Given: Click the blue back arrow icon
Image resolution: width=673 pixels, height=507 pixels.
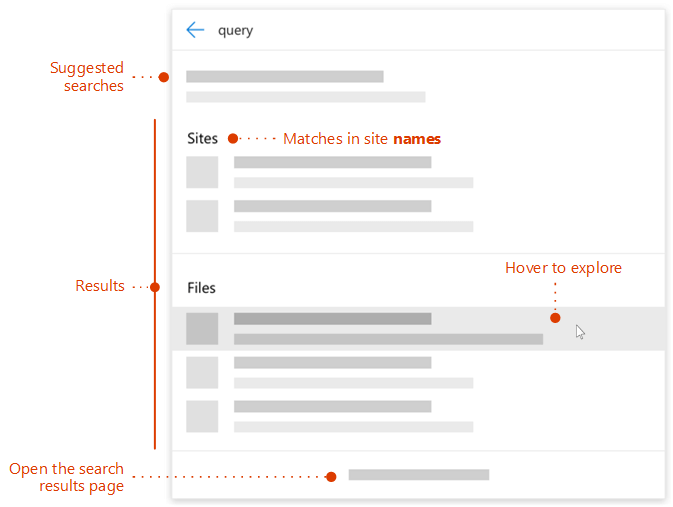Looking at the screenshot, I should coord(195,30).
